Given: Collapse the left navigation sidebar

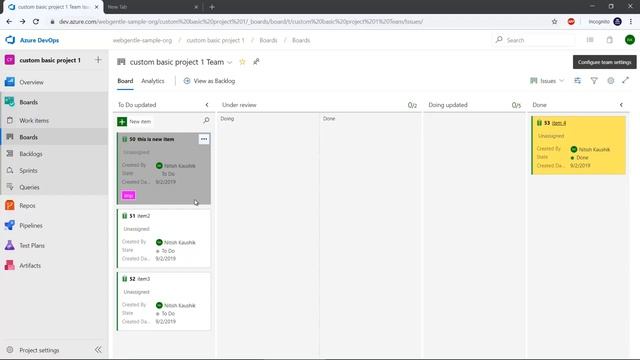Looking at the screenshot, I should click(x=98, y=350).
